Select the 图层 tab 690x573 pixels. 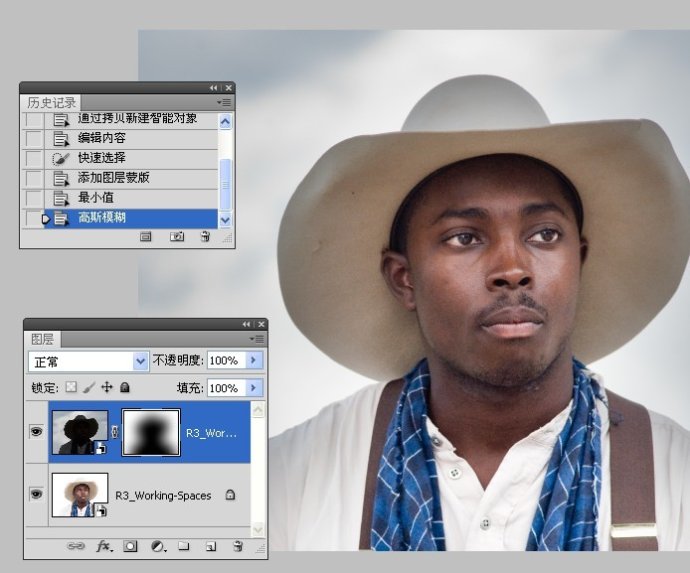(42, 339)
